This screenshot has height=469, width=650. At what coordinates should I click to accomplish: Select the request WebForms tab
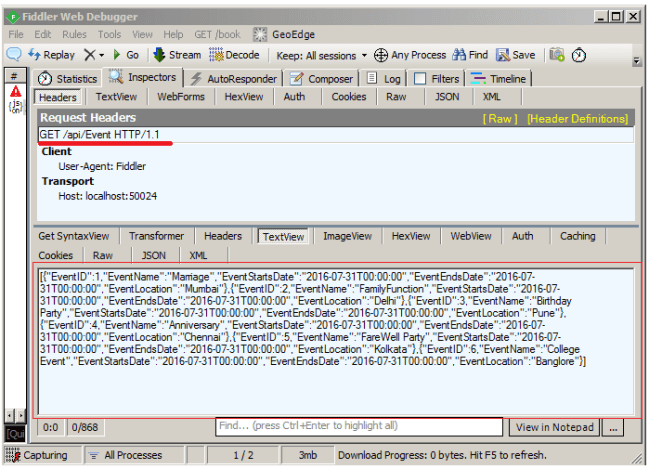pyautogui.click(x=181, y=97)
